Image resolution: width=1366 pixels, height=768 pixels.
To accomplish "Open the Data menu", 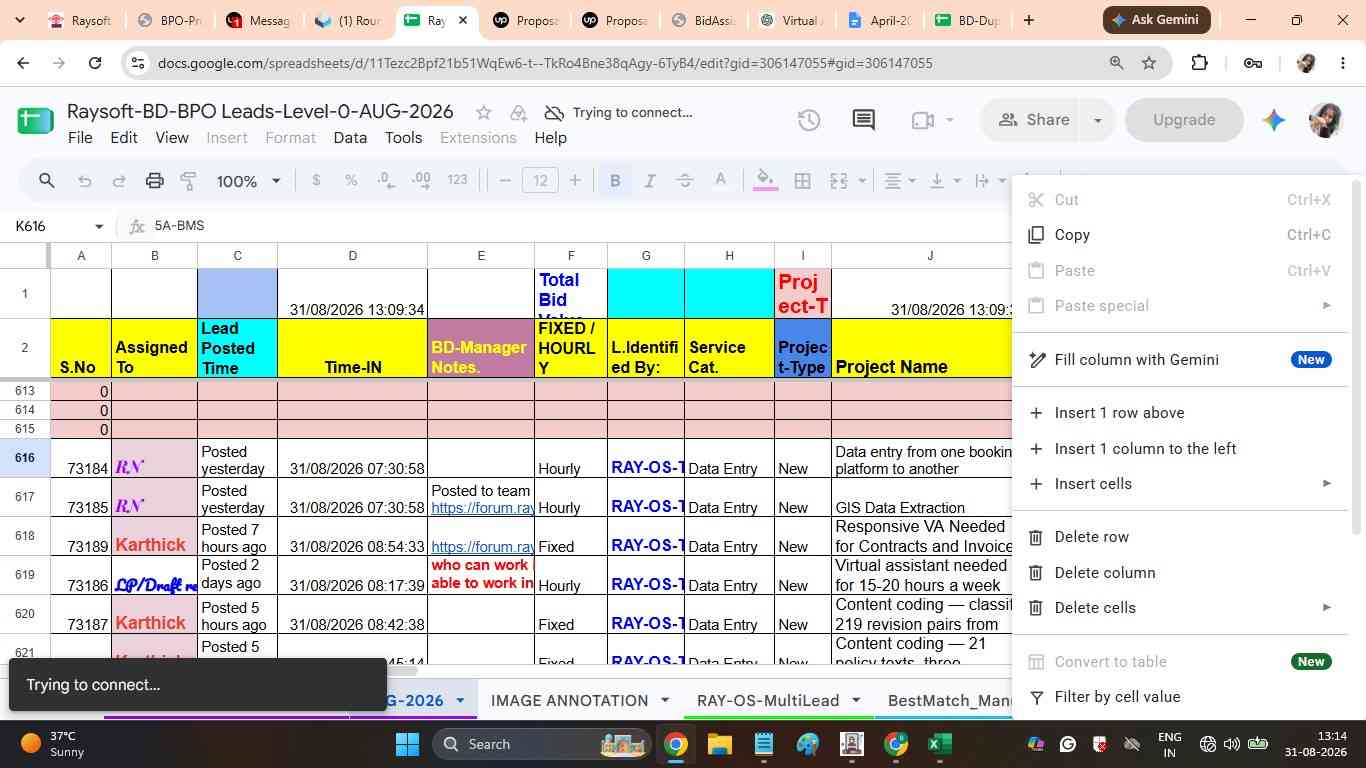I will point(350,138).
